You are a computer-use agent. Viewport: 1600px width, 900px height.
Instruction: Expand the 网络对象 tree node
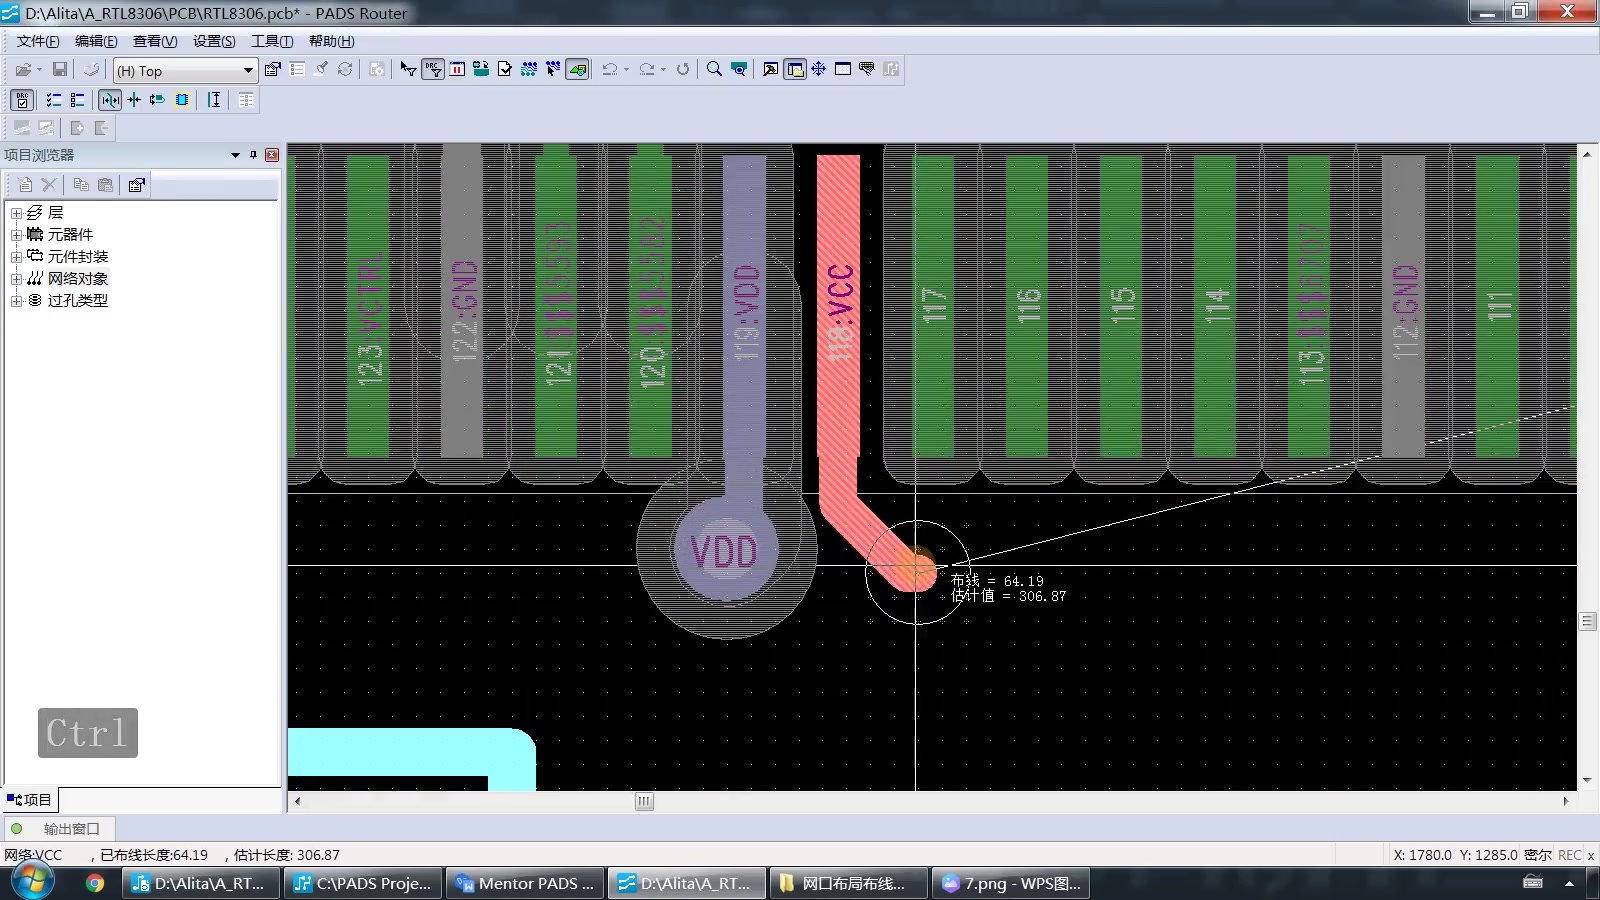tap(16, 279)
